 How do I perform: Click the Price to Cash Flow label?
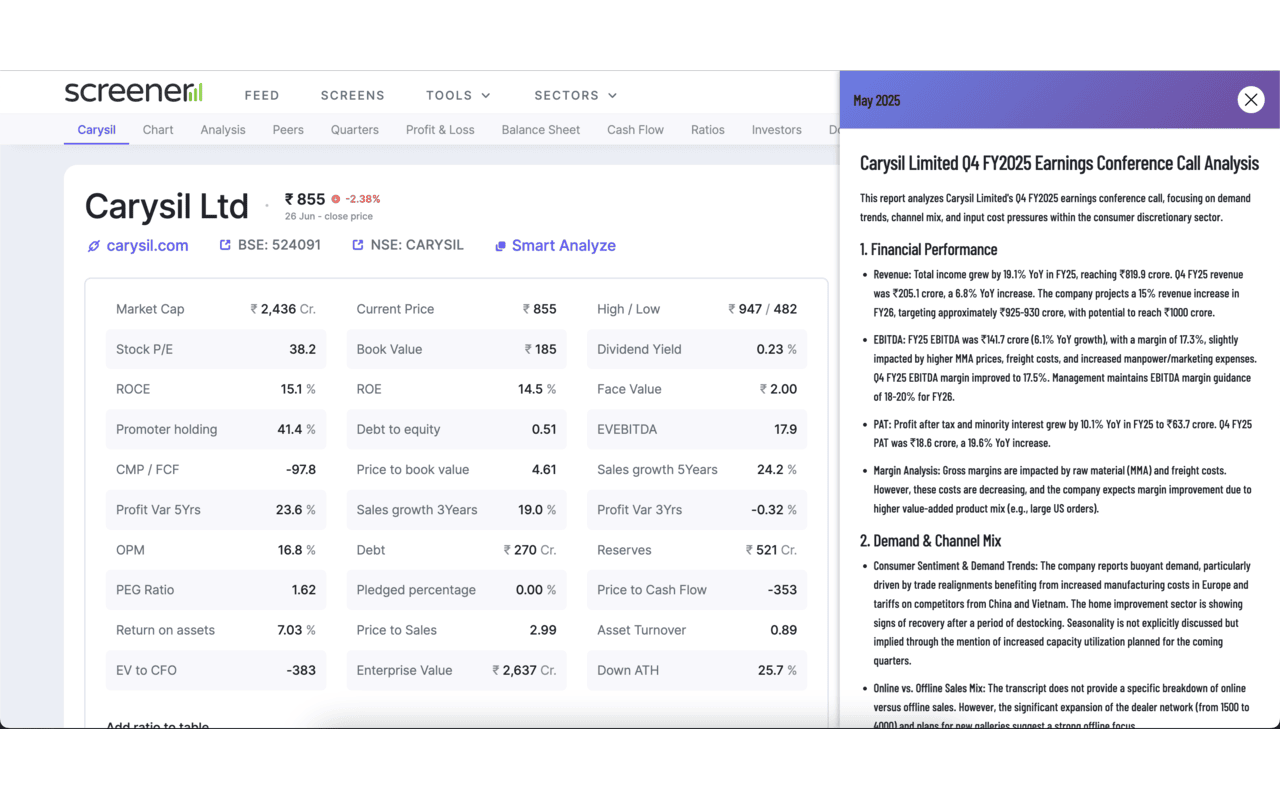[x=652, y=590]
